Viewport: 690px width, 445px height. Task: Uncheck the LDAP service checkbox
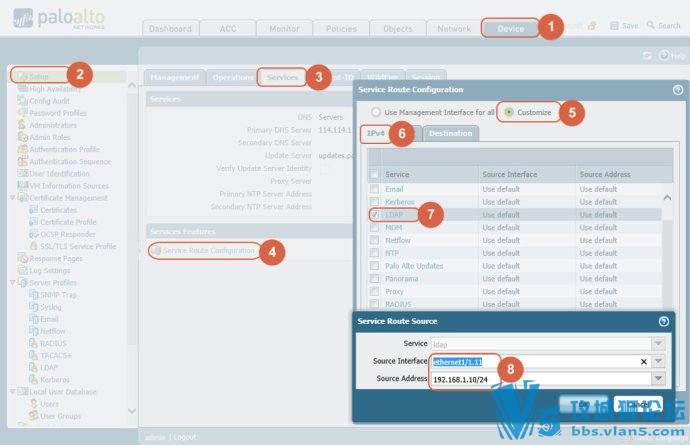click(374, 214)
